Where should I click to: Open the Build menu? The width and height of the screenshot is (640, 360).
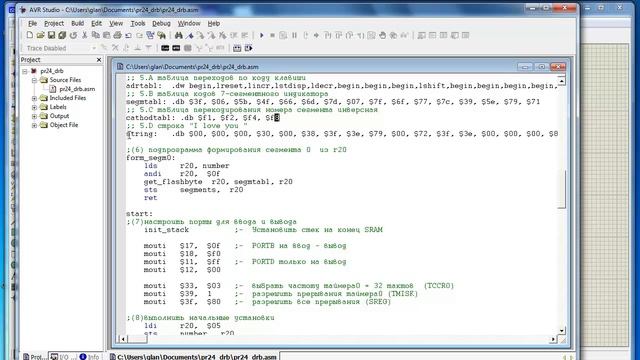pos(78,23)
